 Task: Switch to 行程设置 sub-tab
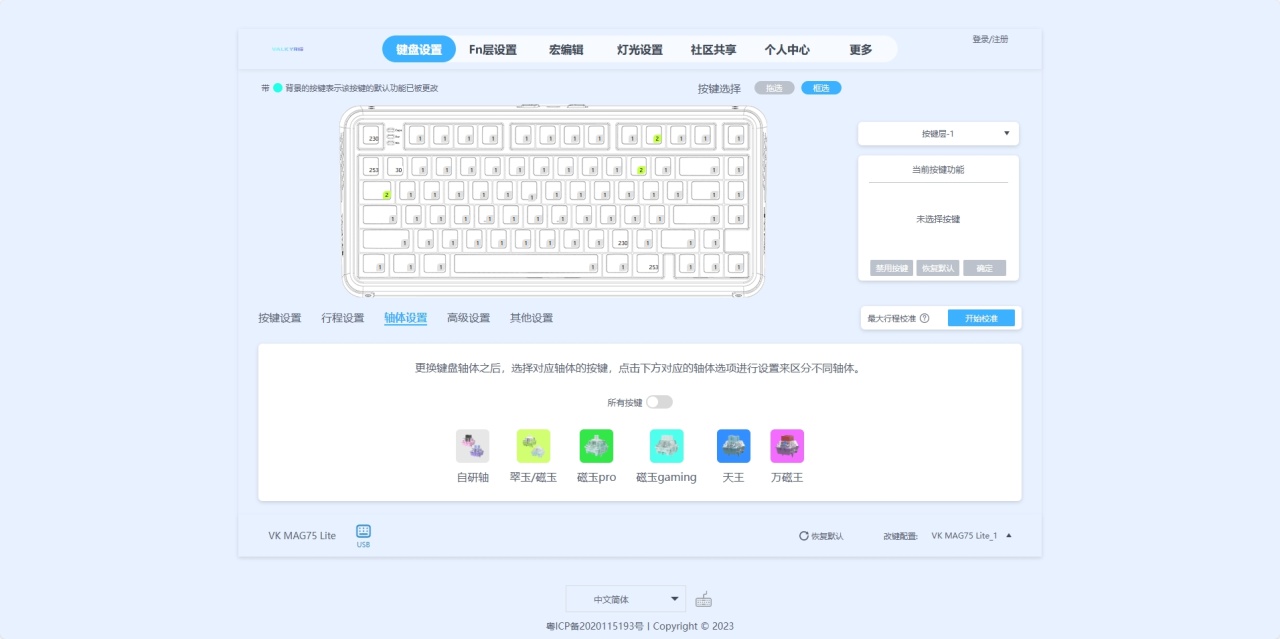(343, 318)
